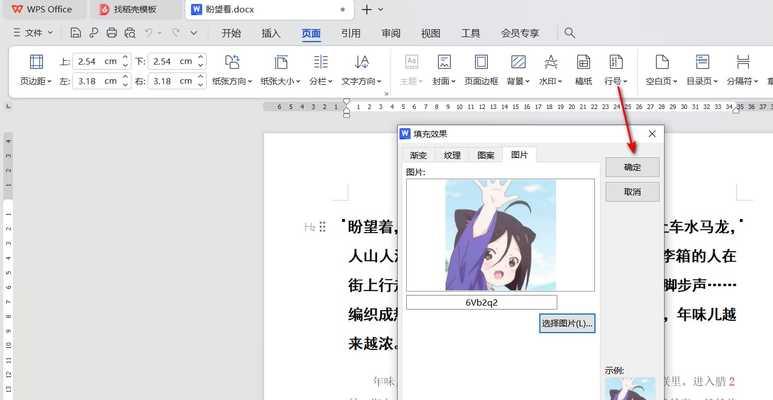Click the 示例 sample preview thumbnail
Screen dimensions: 773x400
click(x=631, y=389)
